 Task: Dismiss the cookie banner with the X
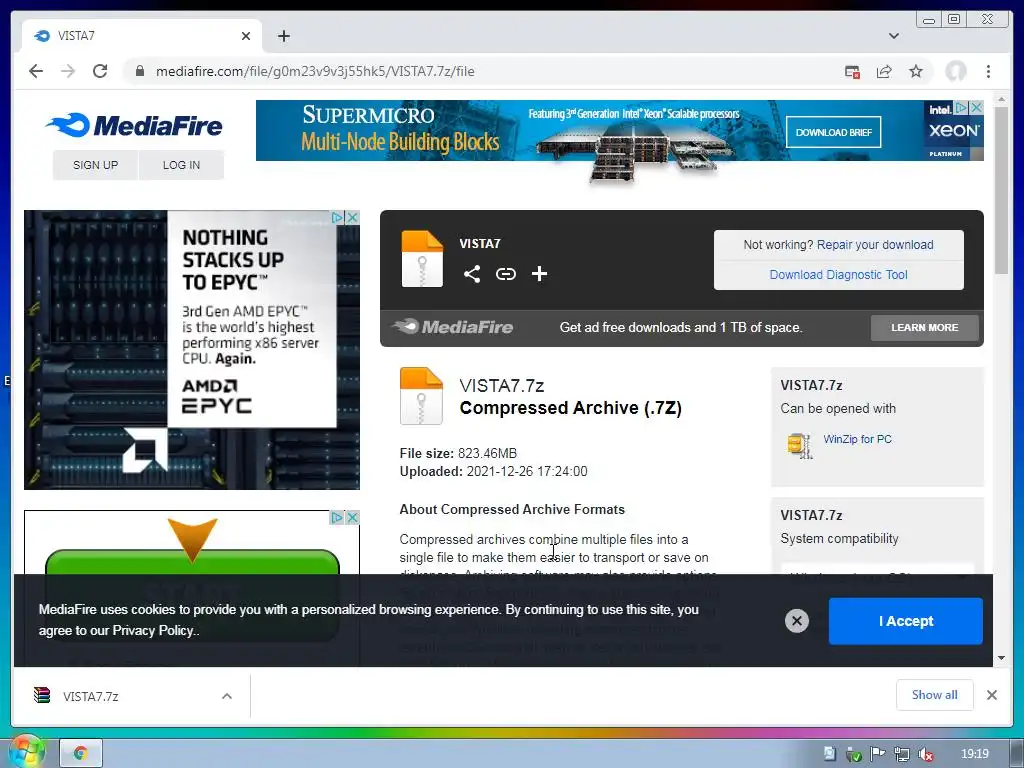click(x=797, y=621)
